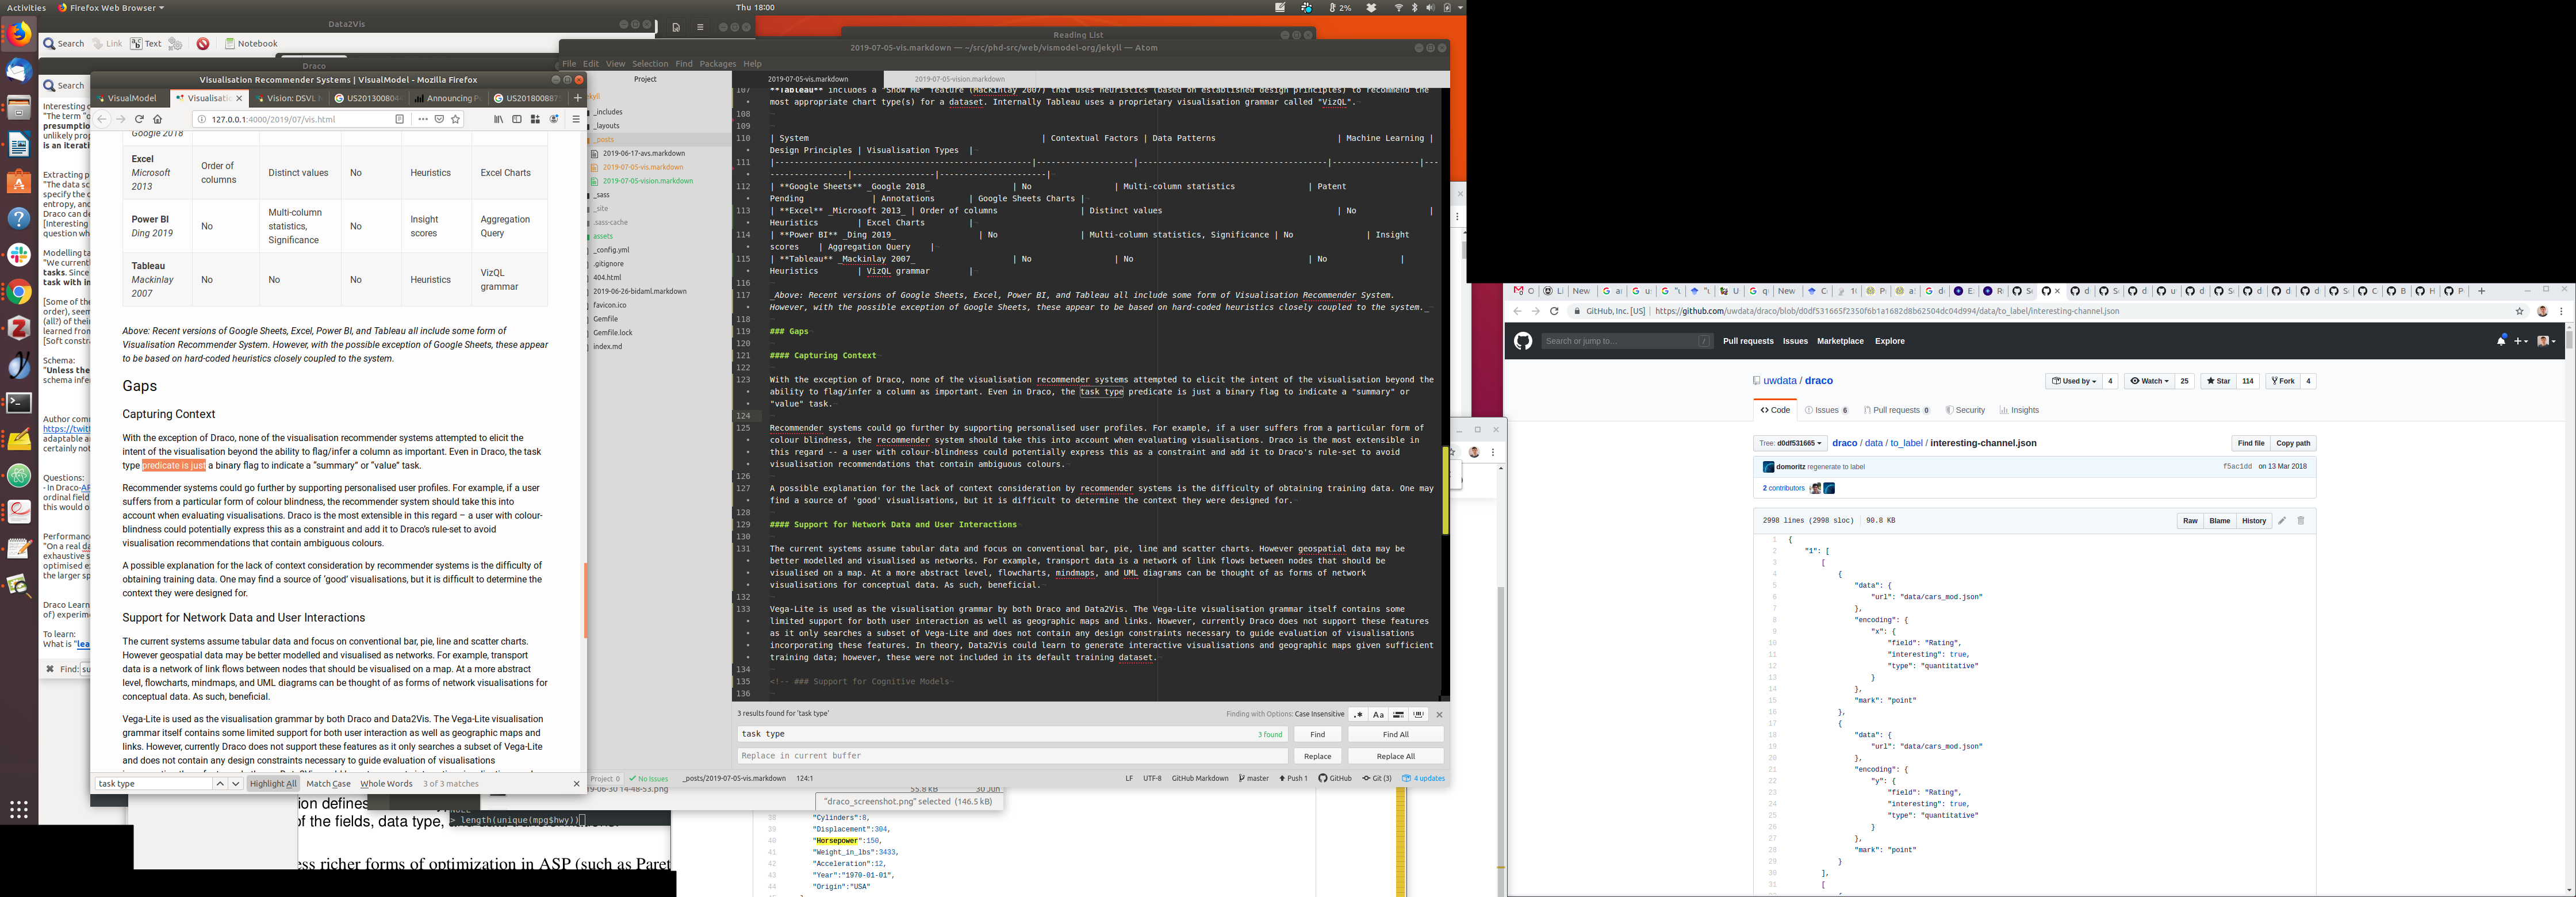Click the pencil edit file icon on GitHub
Screen dimensions: 2576x897
(2282, 521)
